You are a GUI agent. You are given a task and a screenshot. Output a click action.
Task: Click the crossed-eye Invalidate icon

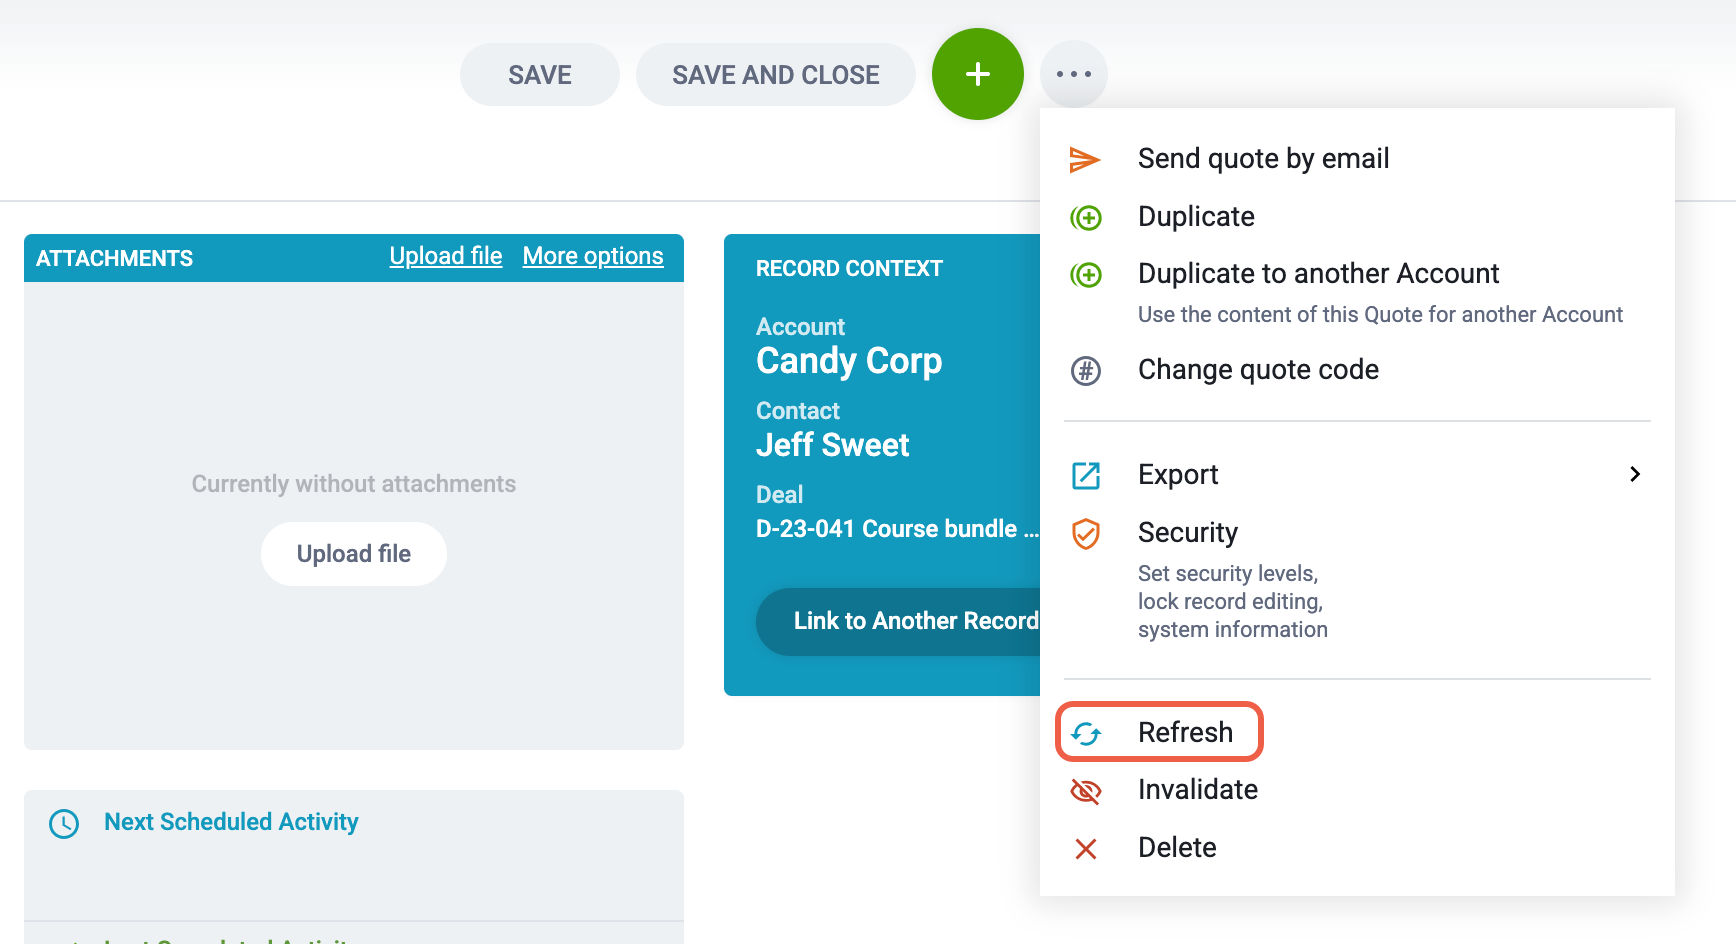(x=1086, y=791)
